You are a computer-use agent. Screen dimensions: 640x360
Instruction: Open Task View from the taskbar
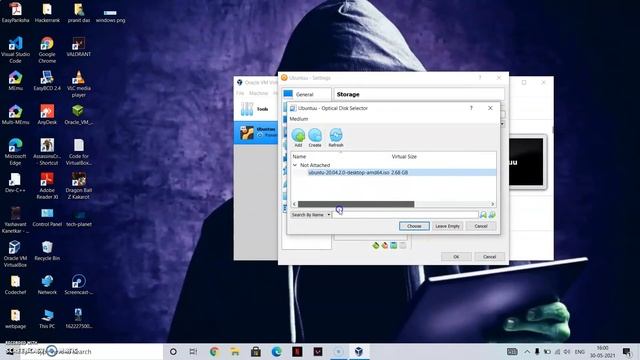click(193, 351)
